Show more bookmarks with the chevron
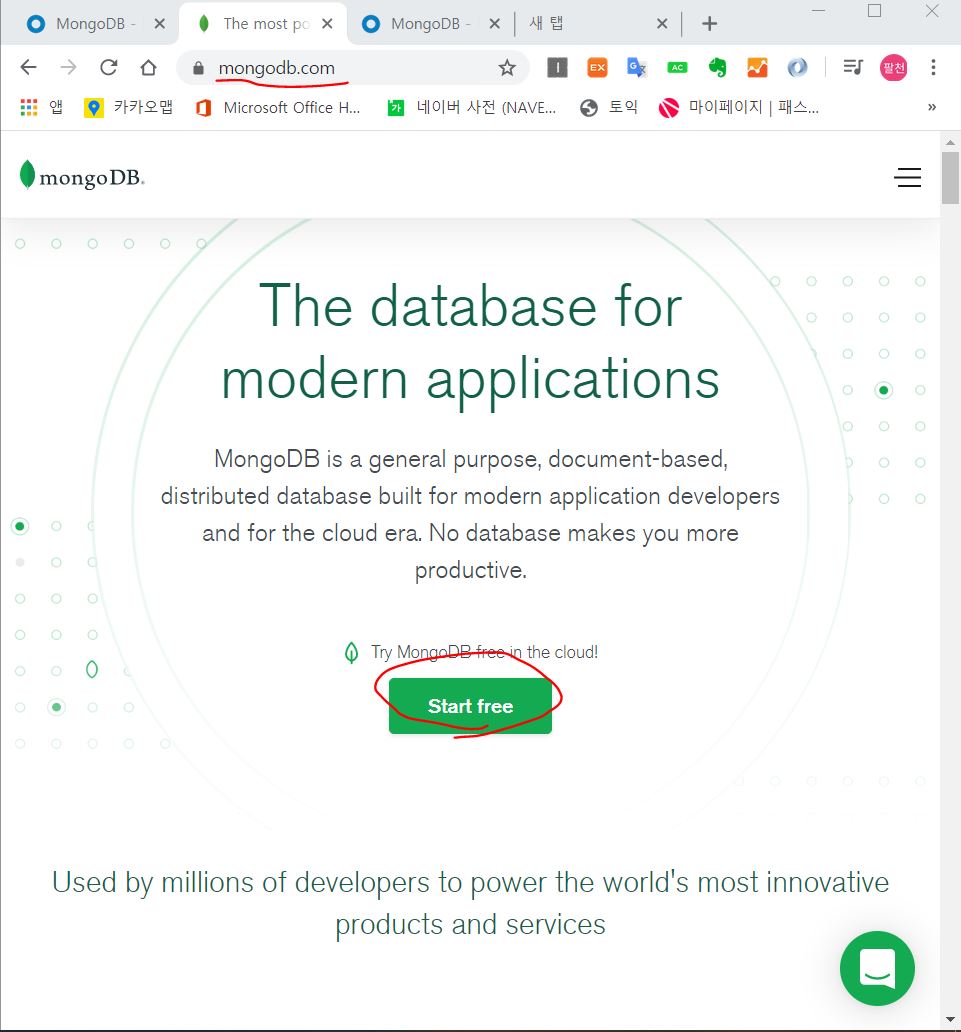Viewport: 961px width, 1032px height. tap(932, 107)
